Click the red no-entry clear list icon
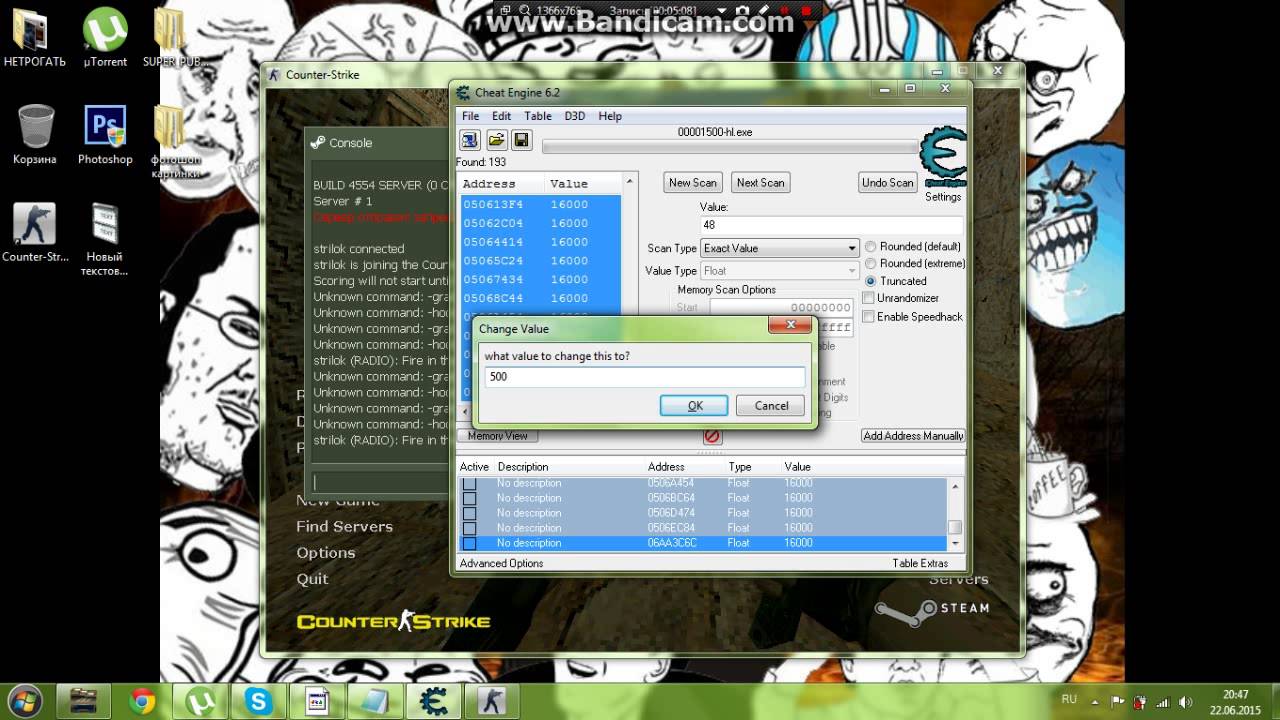 coord(712,436)
